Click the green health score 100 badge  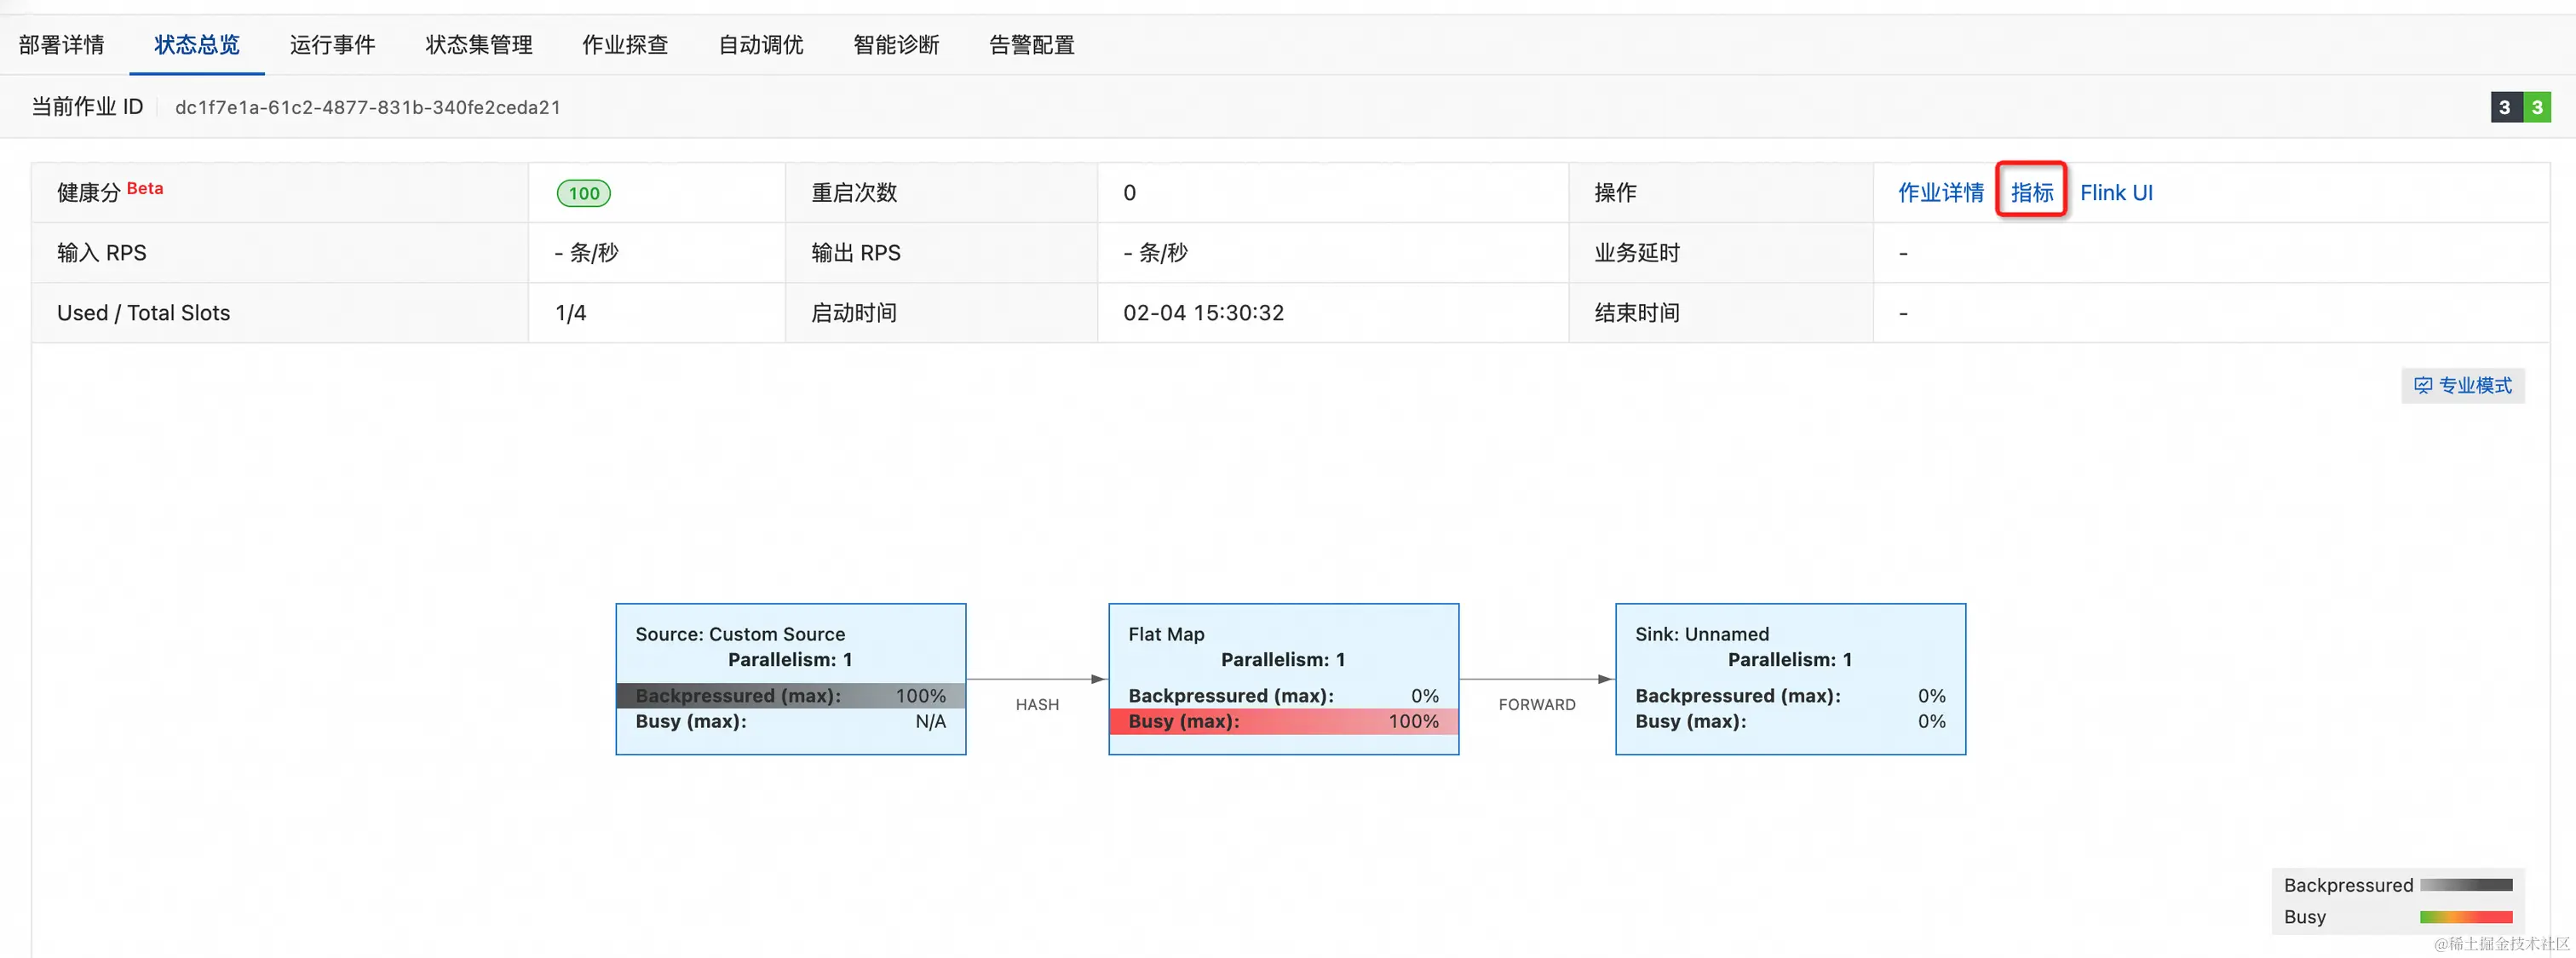[x=584, y=193]
